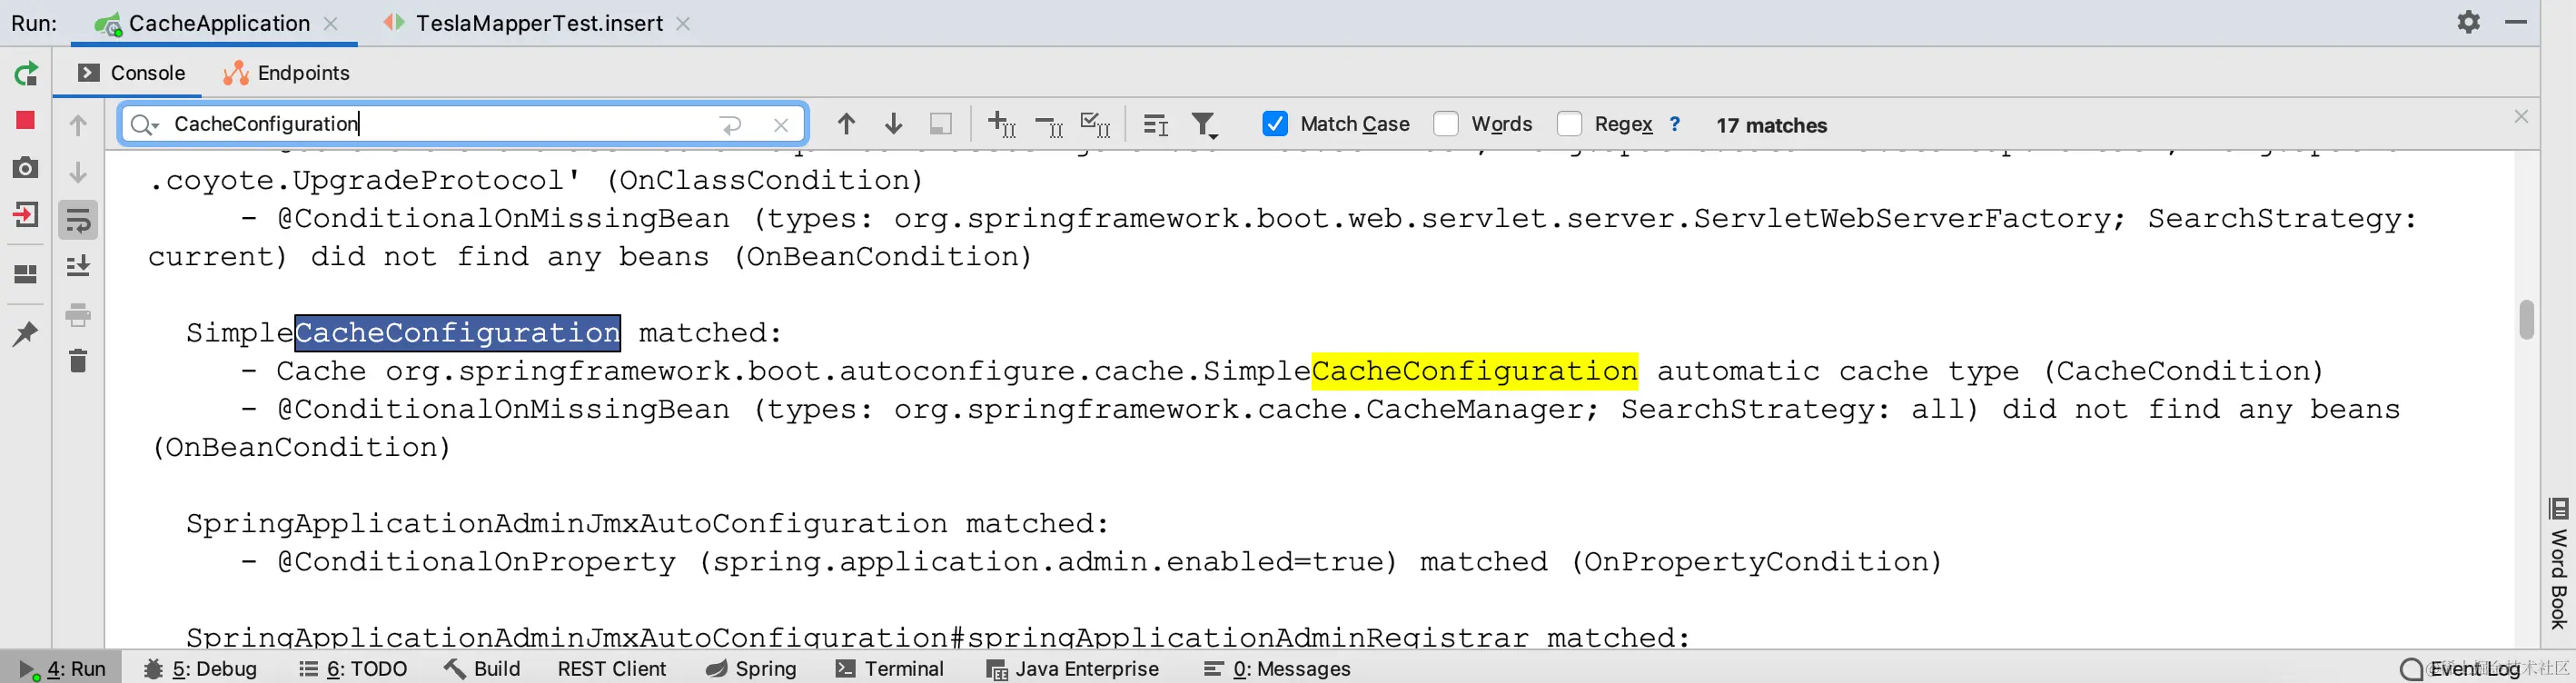
Task: Rerun the CacheApplication with the green rerun icon
Action: 26,73
